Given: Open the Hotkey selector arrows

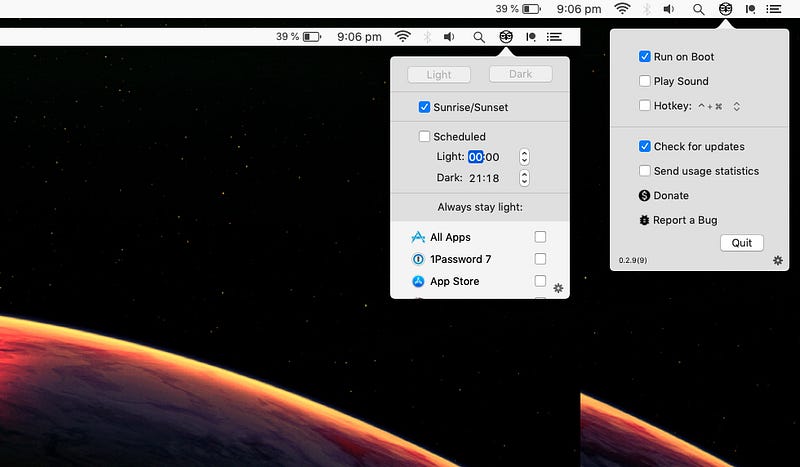Looking at the screenshot, I should tap(736, 106).
